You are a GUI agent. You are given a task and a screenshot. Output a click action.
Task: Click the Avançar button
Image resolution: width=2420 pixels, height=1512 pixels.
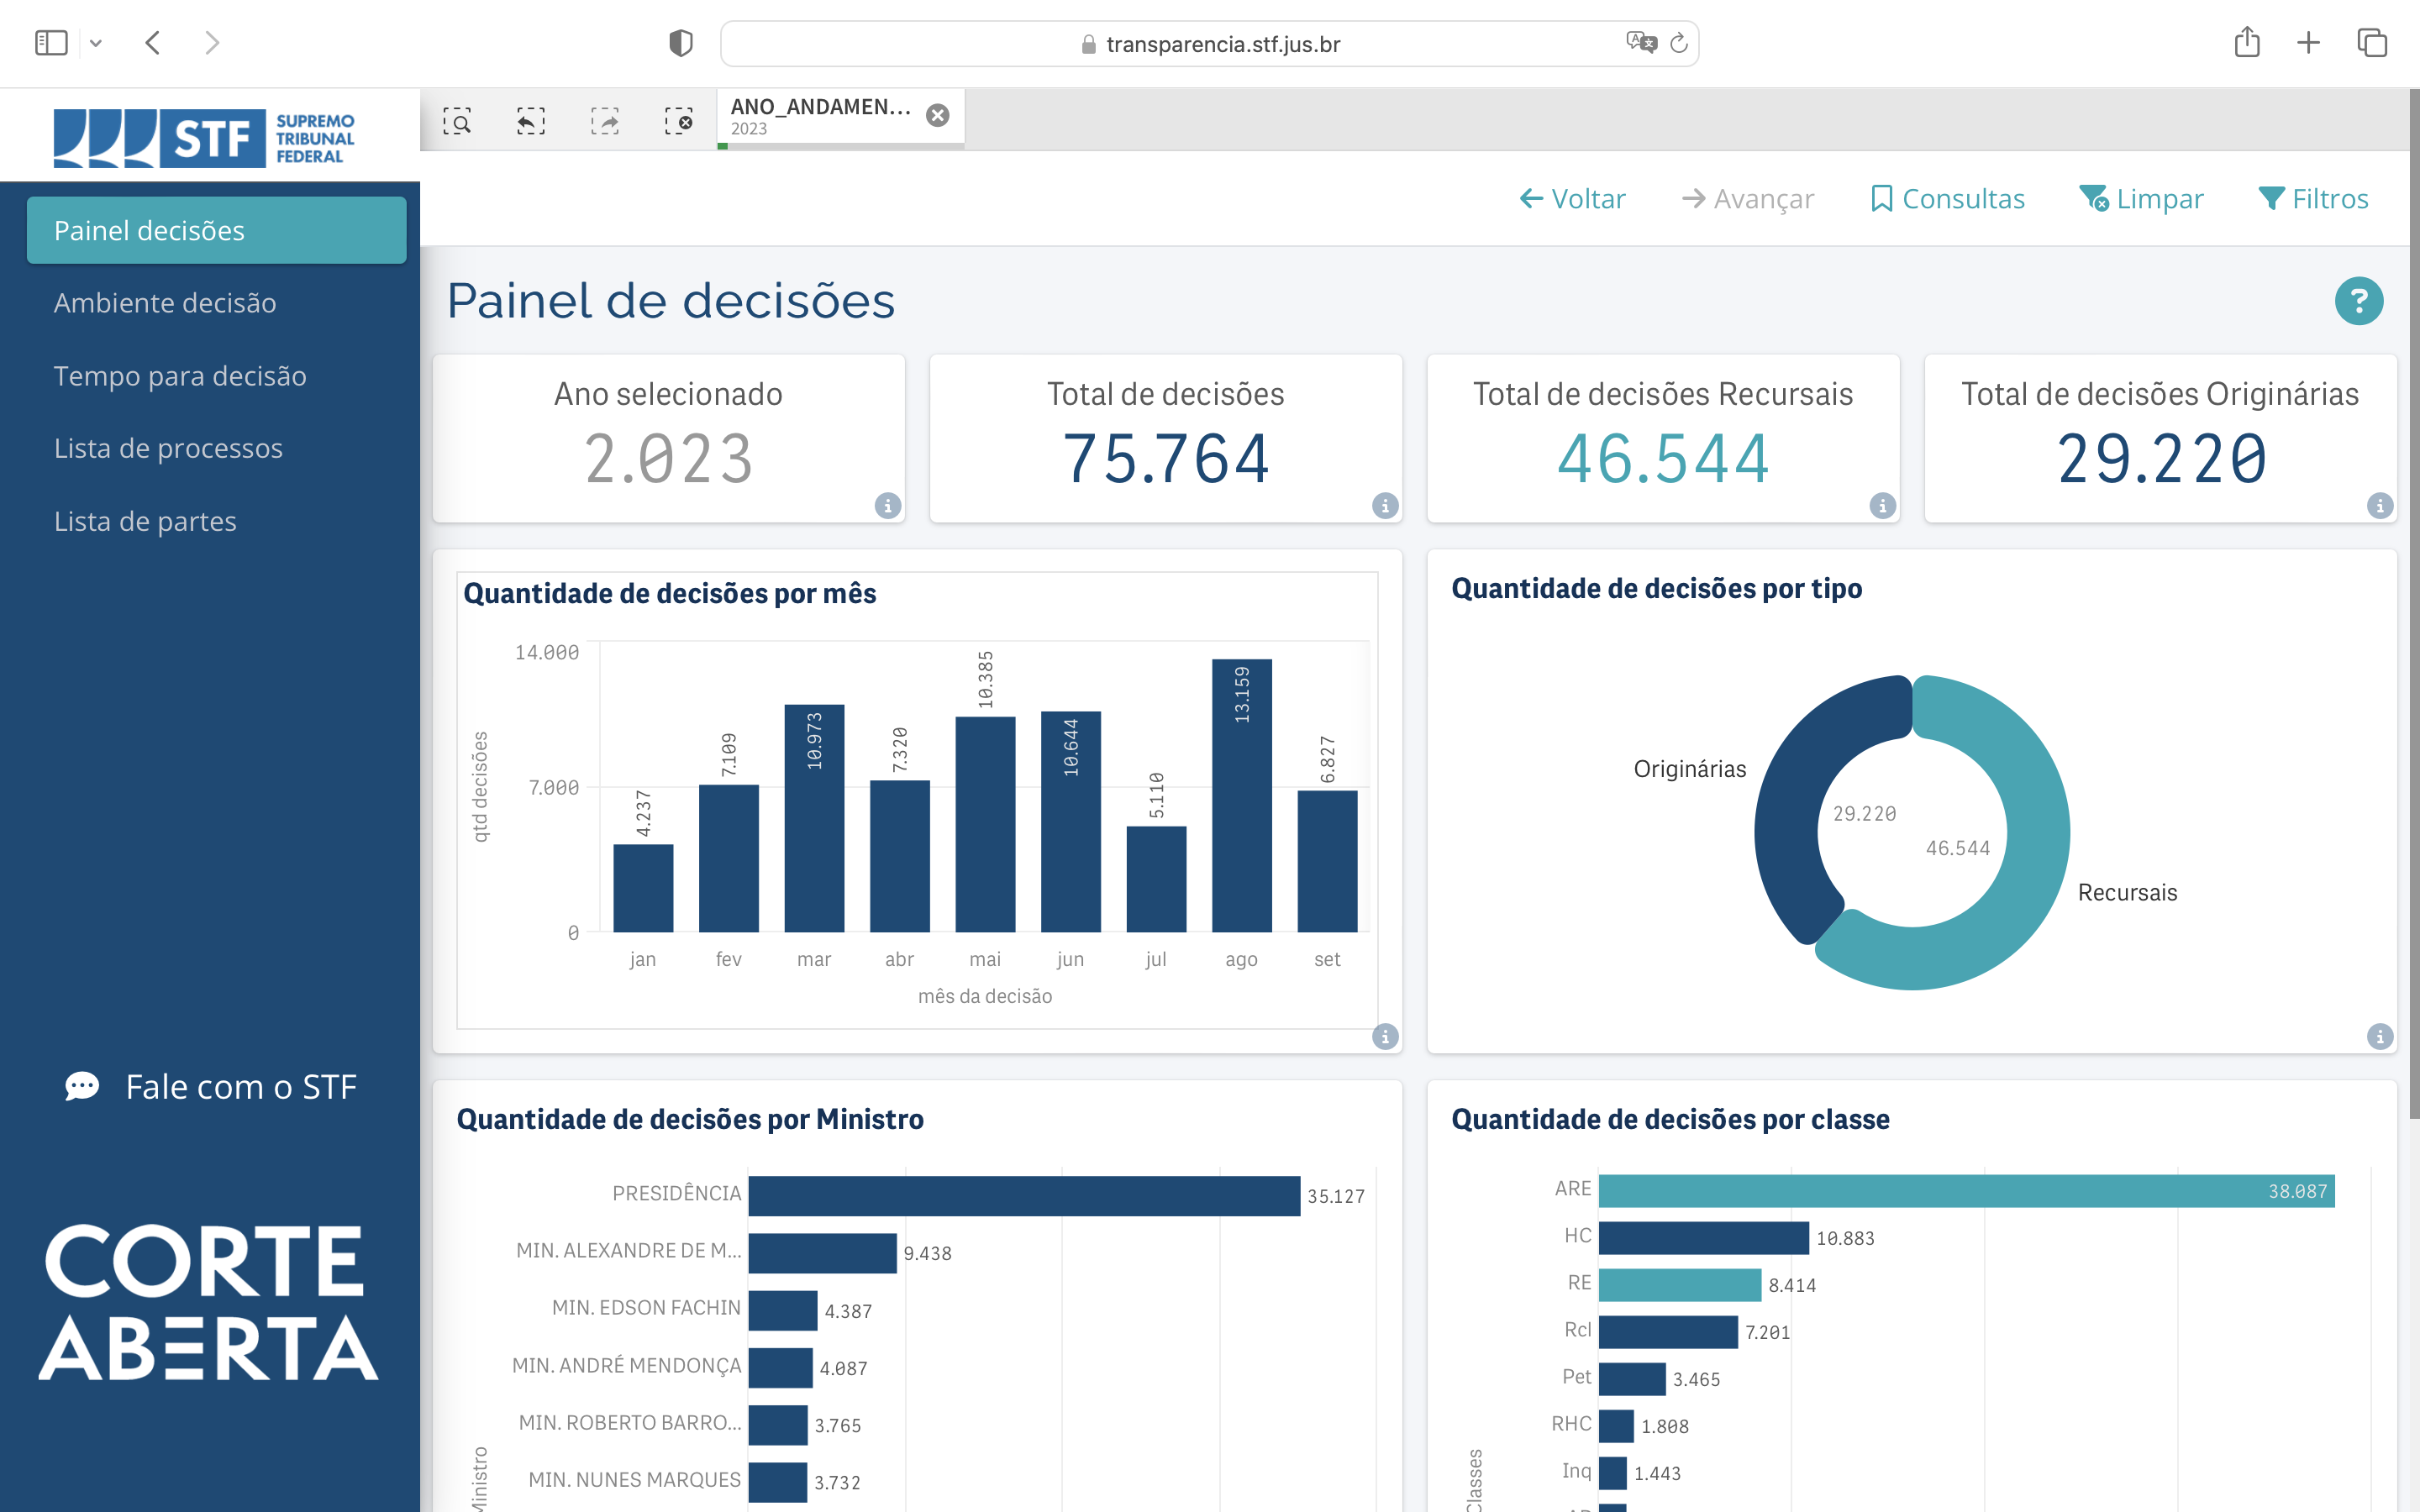coord(1747,199)
